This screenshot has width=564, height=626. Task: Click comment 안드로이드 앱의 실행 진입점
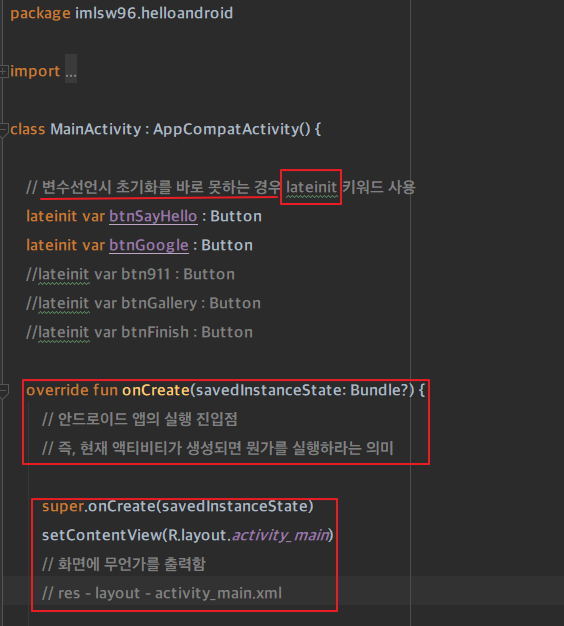coord(140,419)
